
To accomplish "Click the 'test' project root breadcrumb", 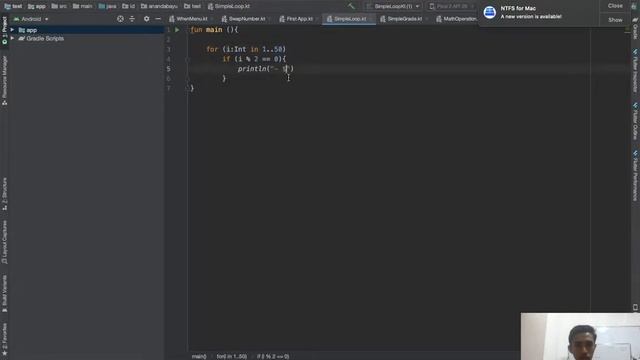I will pyautogui.click(x=13, y=7).
